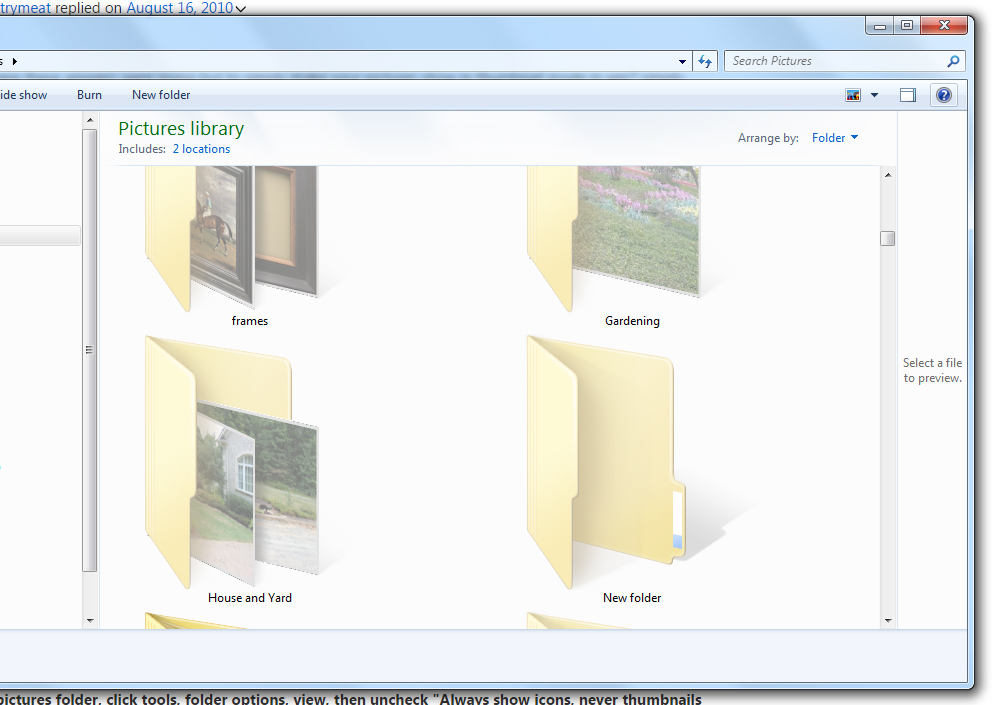The width and height of the screenshot is (1008, 705).
Task: Click the refresh button next to address bar
Action: coord(705,62)
